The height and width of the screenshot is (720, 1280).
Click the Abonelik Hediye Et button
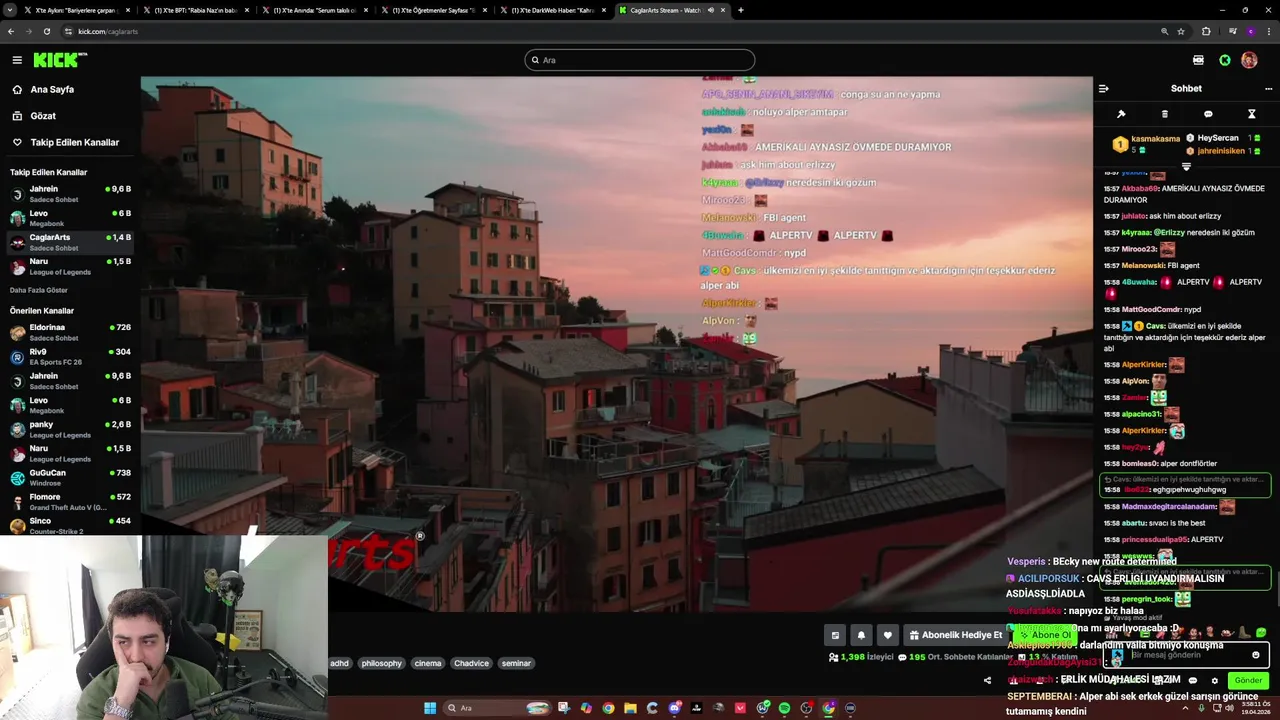coord(955,635)
